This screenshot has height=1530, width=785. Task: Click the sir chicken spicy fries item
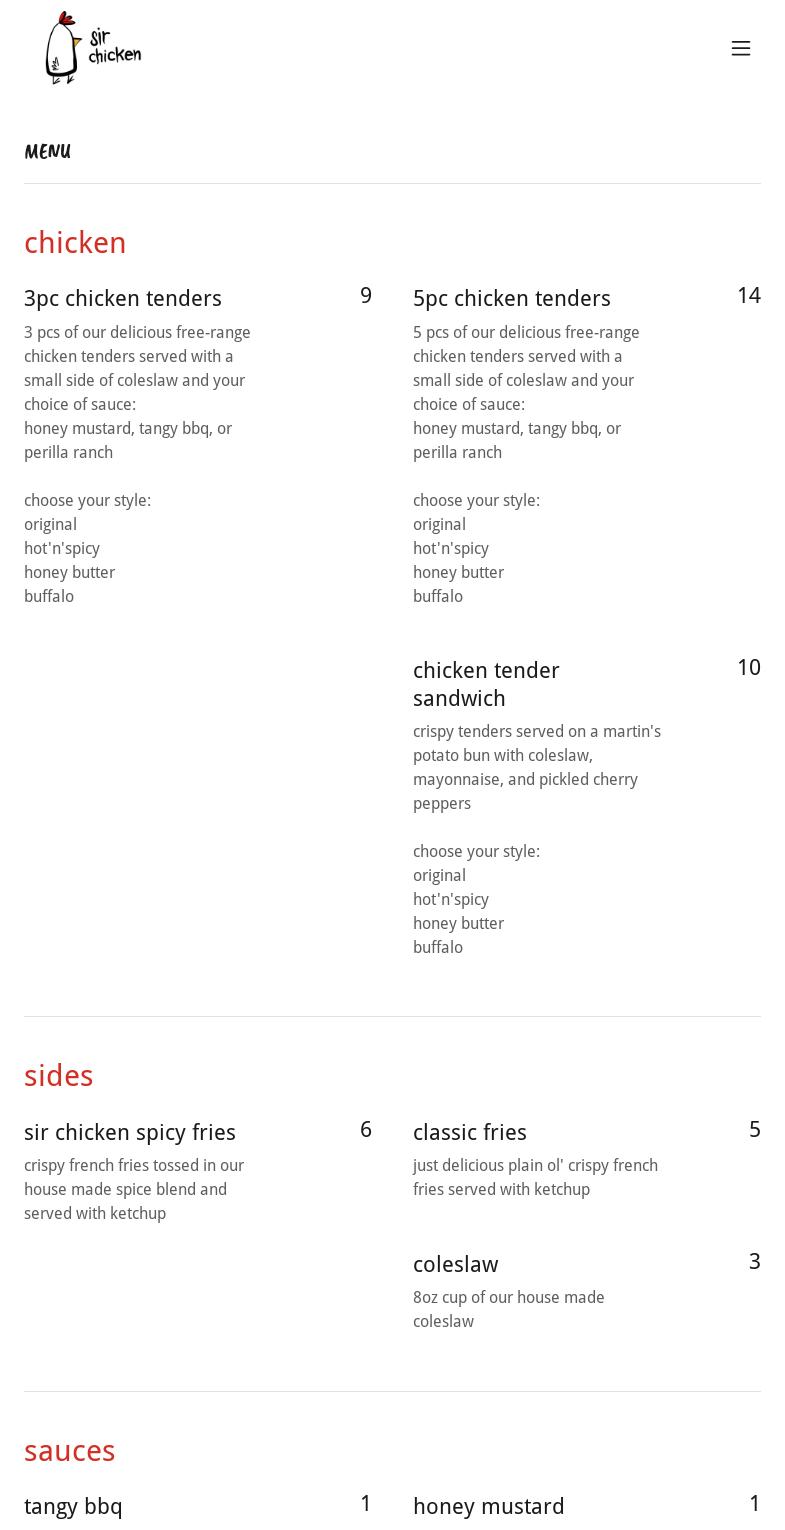click(130, 1132)
